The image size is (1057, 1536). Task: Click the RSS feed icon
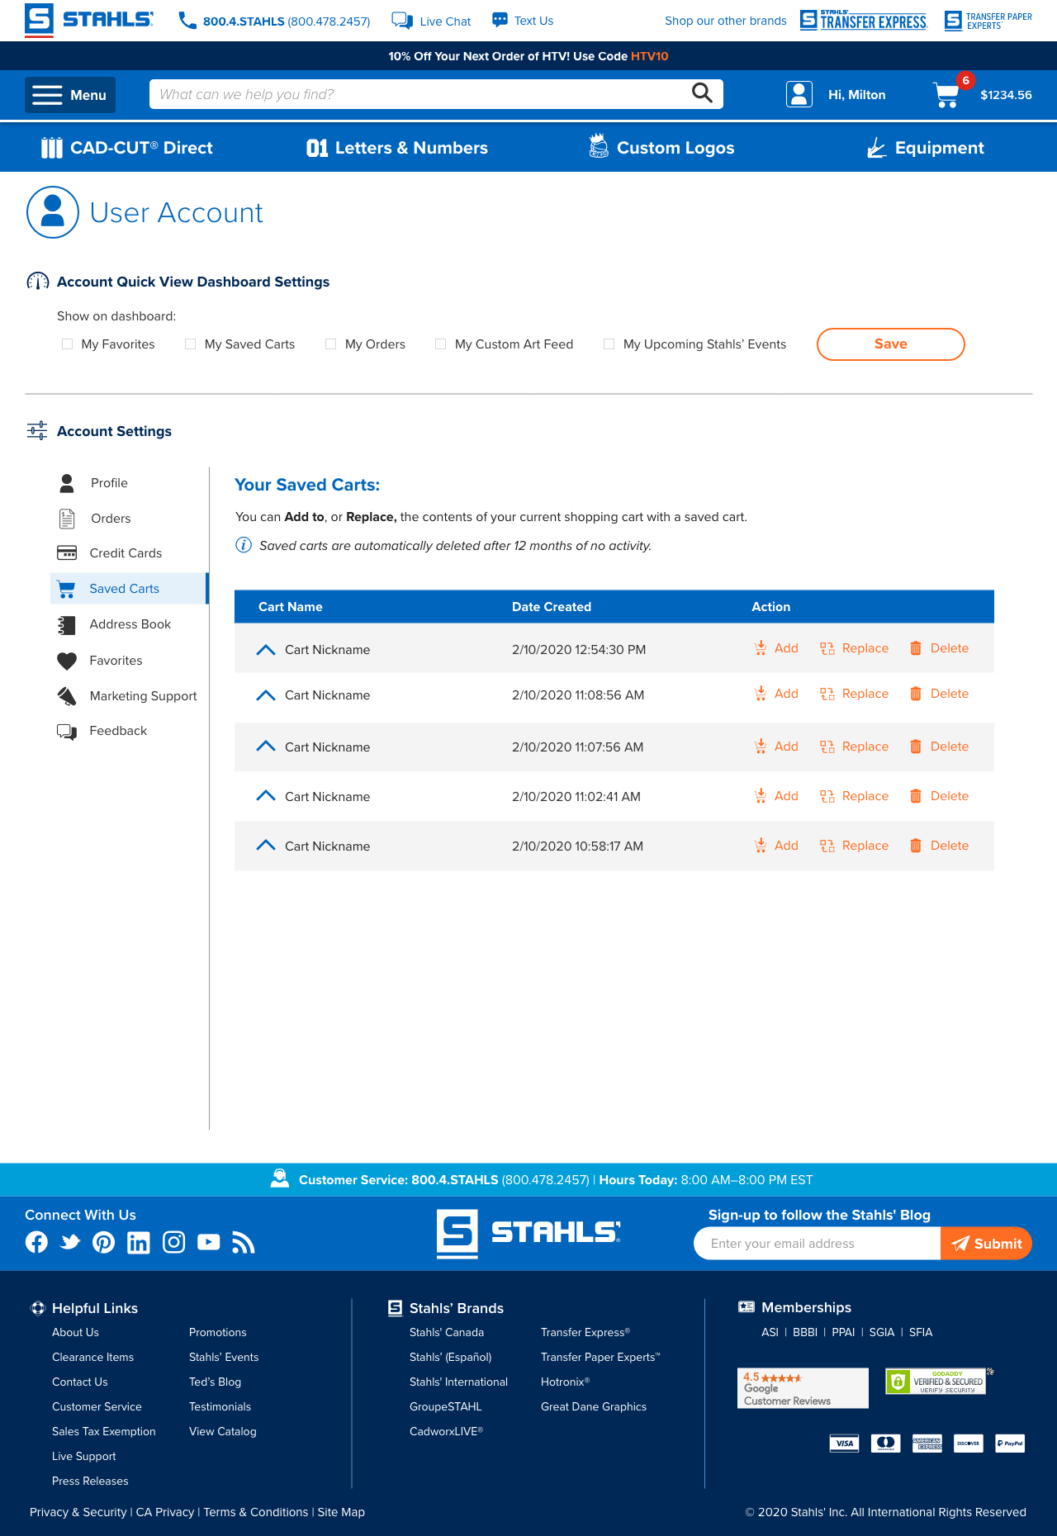point(243,1242)
